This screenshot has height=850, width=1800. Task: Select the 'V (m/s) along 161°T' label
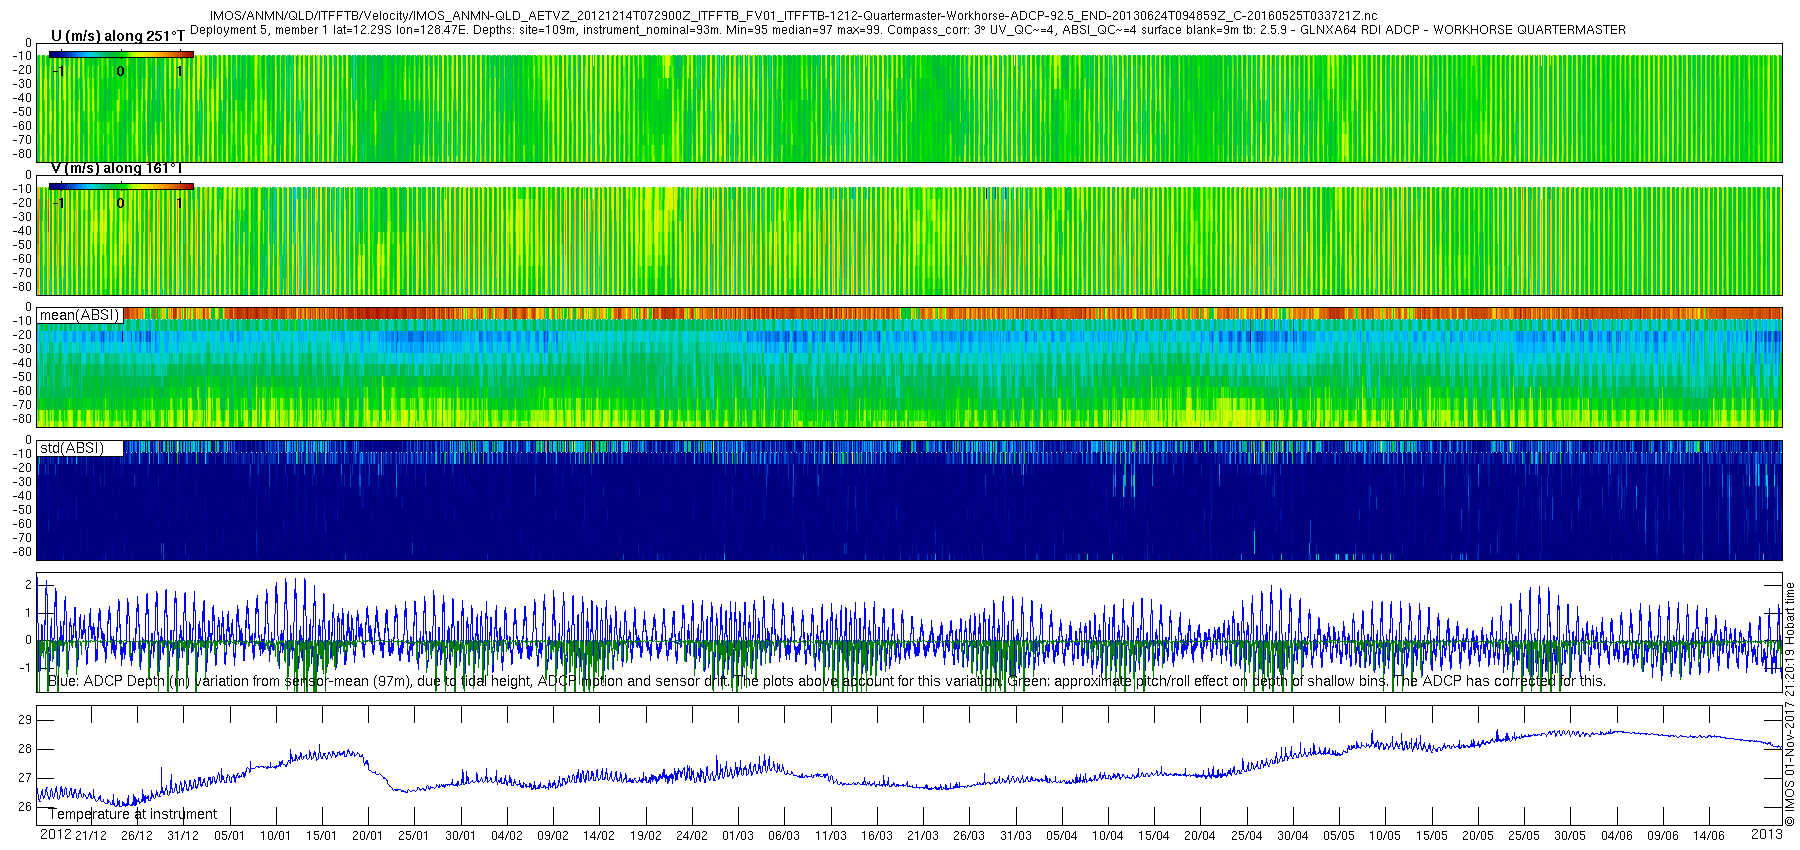(116, 168)
